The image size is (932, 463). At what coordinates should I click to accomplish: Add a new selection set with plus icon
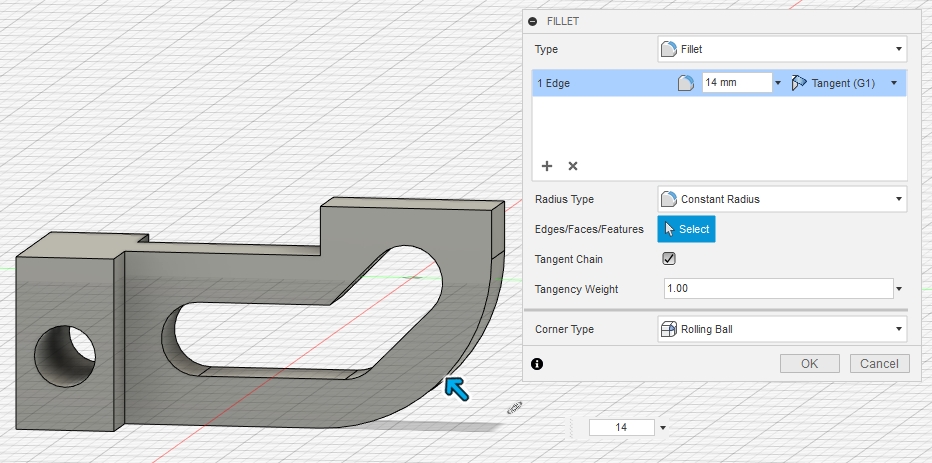pyautogui.click(x=547, y=166)
